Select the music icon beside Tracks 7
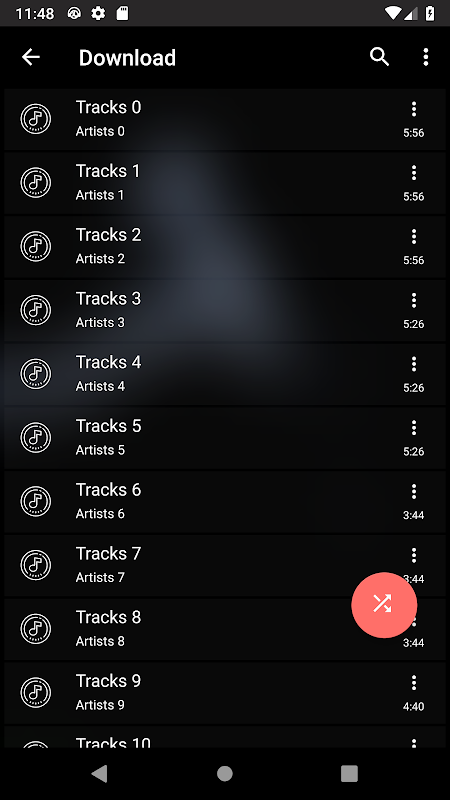The image size is (450, 800). click(x=36, y=565)
